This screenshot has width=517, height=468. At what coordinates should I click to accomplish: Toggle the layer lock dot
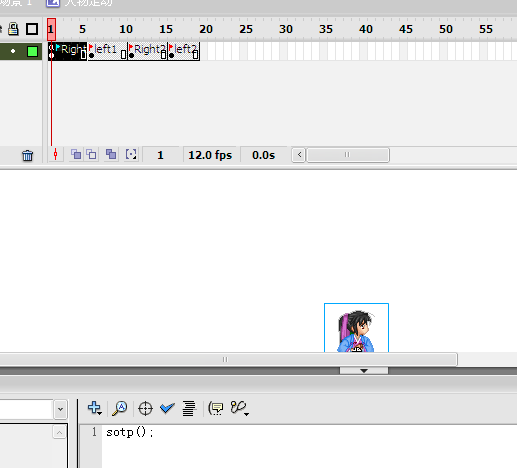[13, 51]
